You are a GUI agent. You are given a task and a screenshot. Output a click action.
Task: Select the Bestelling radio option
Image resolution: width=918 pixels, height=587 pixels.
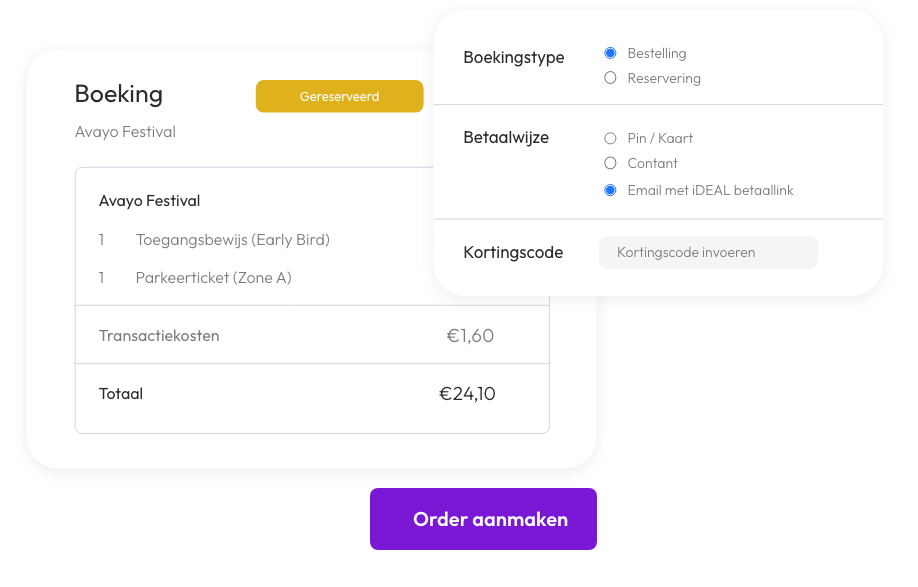[x=610, y=53]
